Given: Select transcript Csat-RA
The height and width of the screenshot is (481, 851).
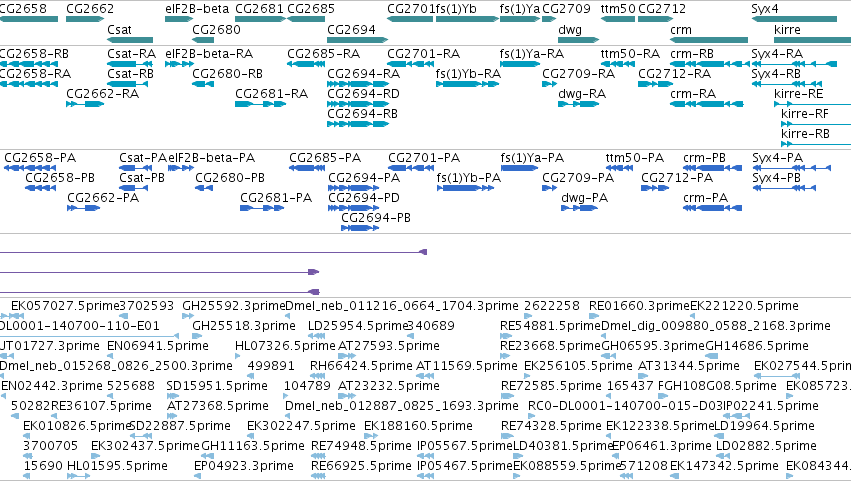Looking at the screenshot, I should click(x=130, y=64).
